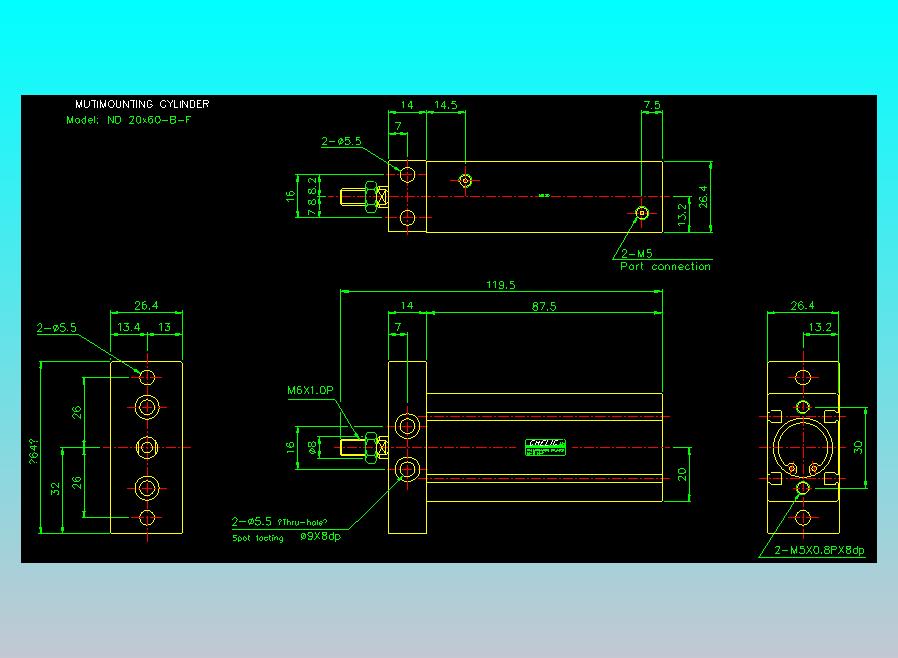This screenshot has width=898, height=658.
Task: Click the CHELIC logo on cylinder body
Action: (x=545, y=447)
